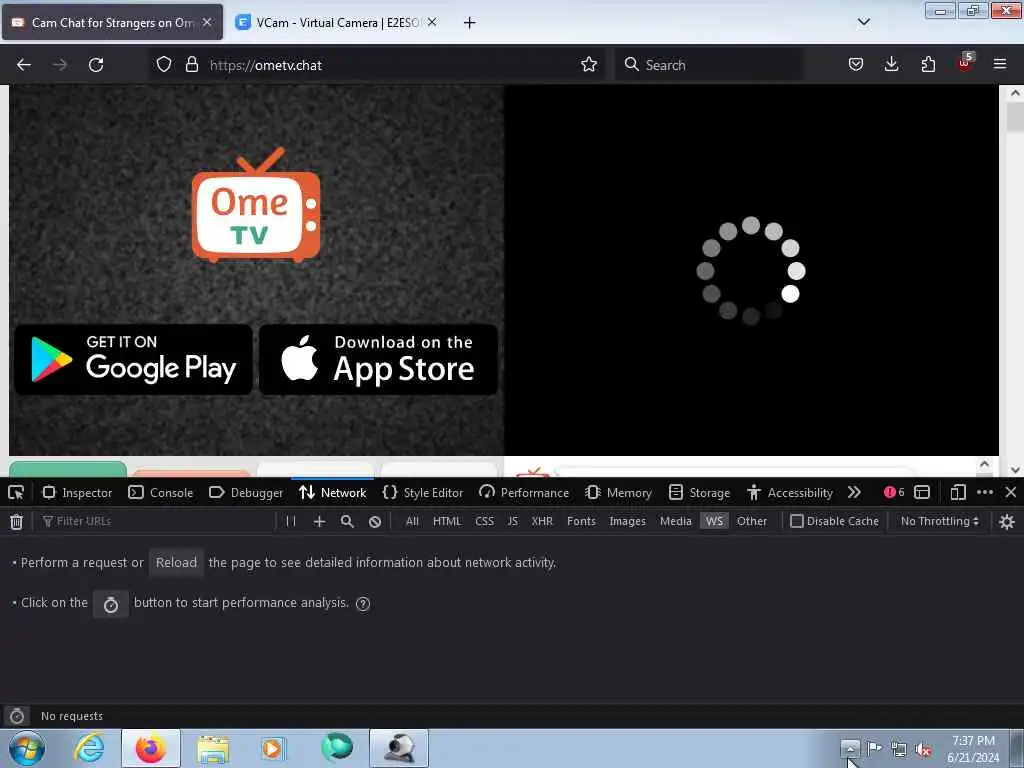Switch to VCam Virtual Camera browser tab

(336, 22)
